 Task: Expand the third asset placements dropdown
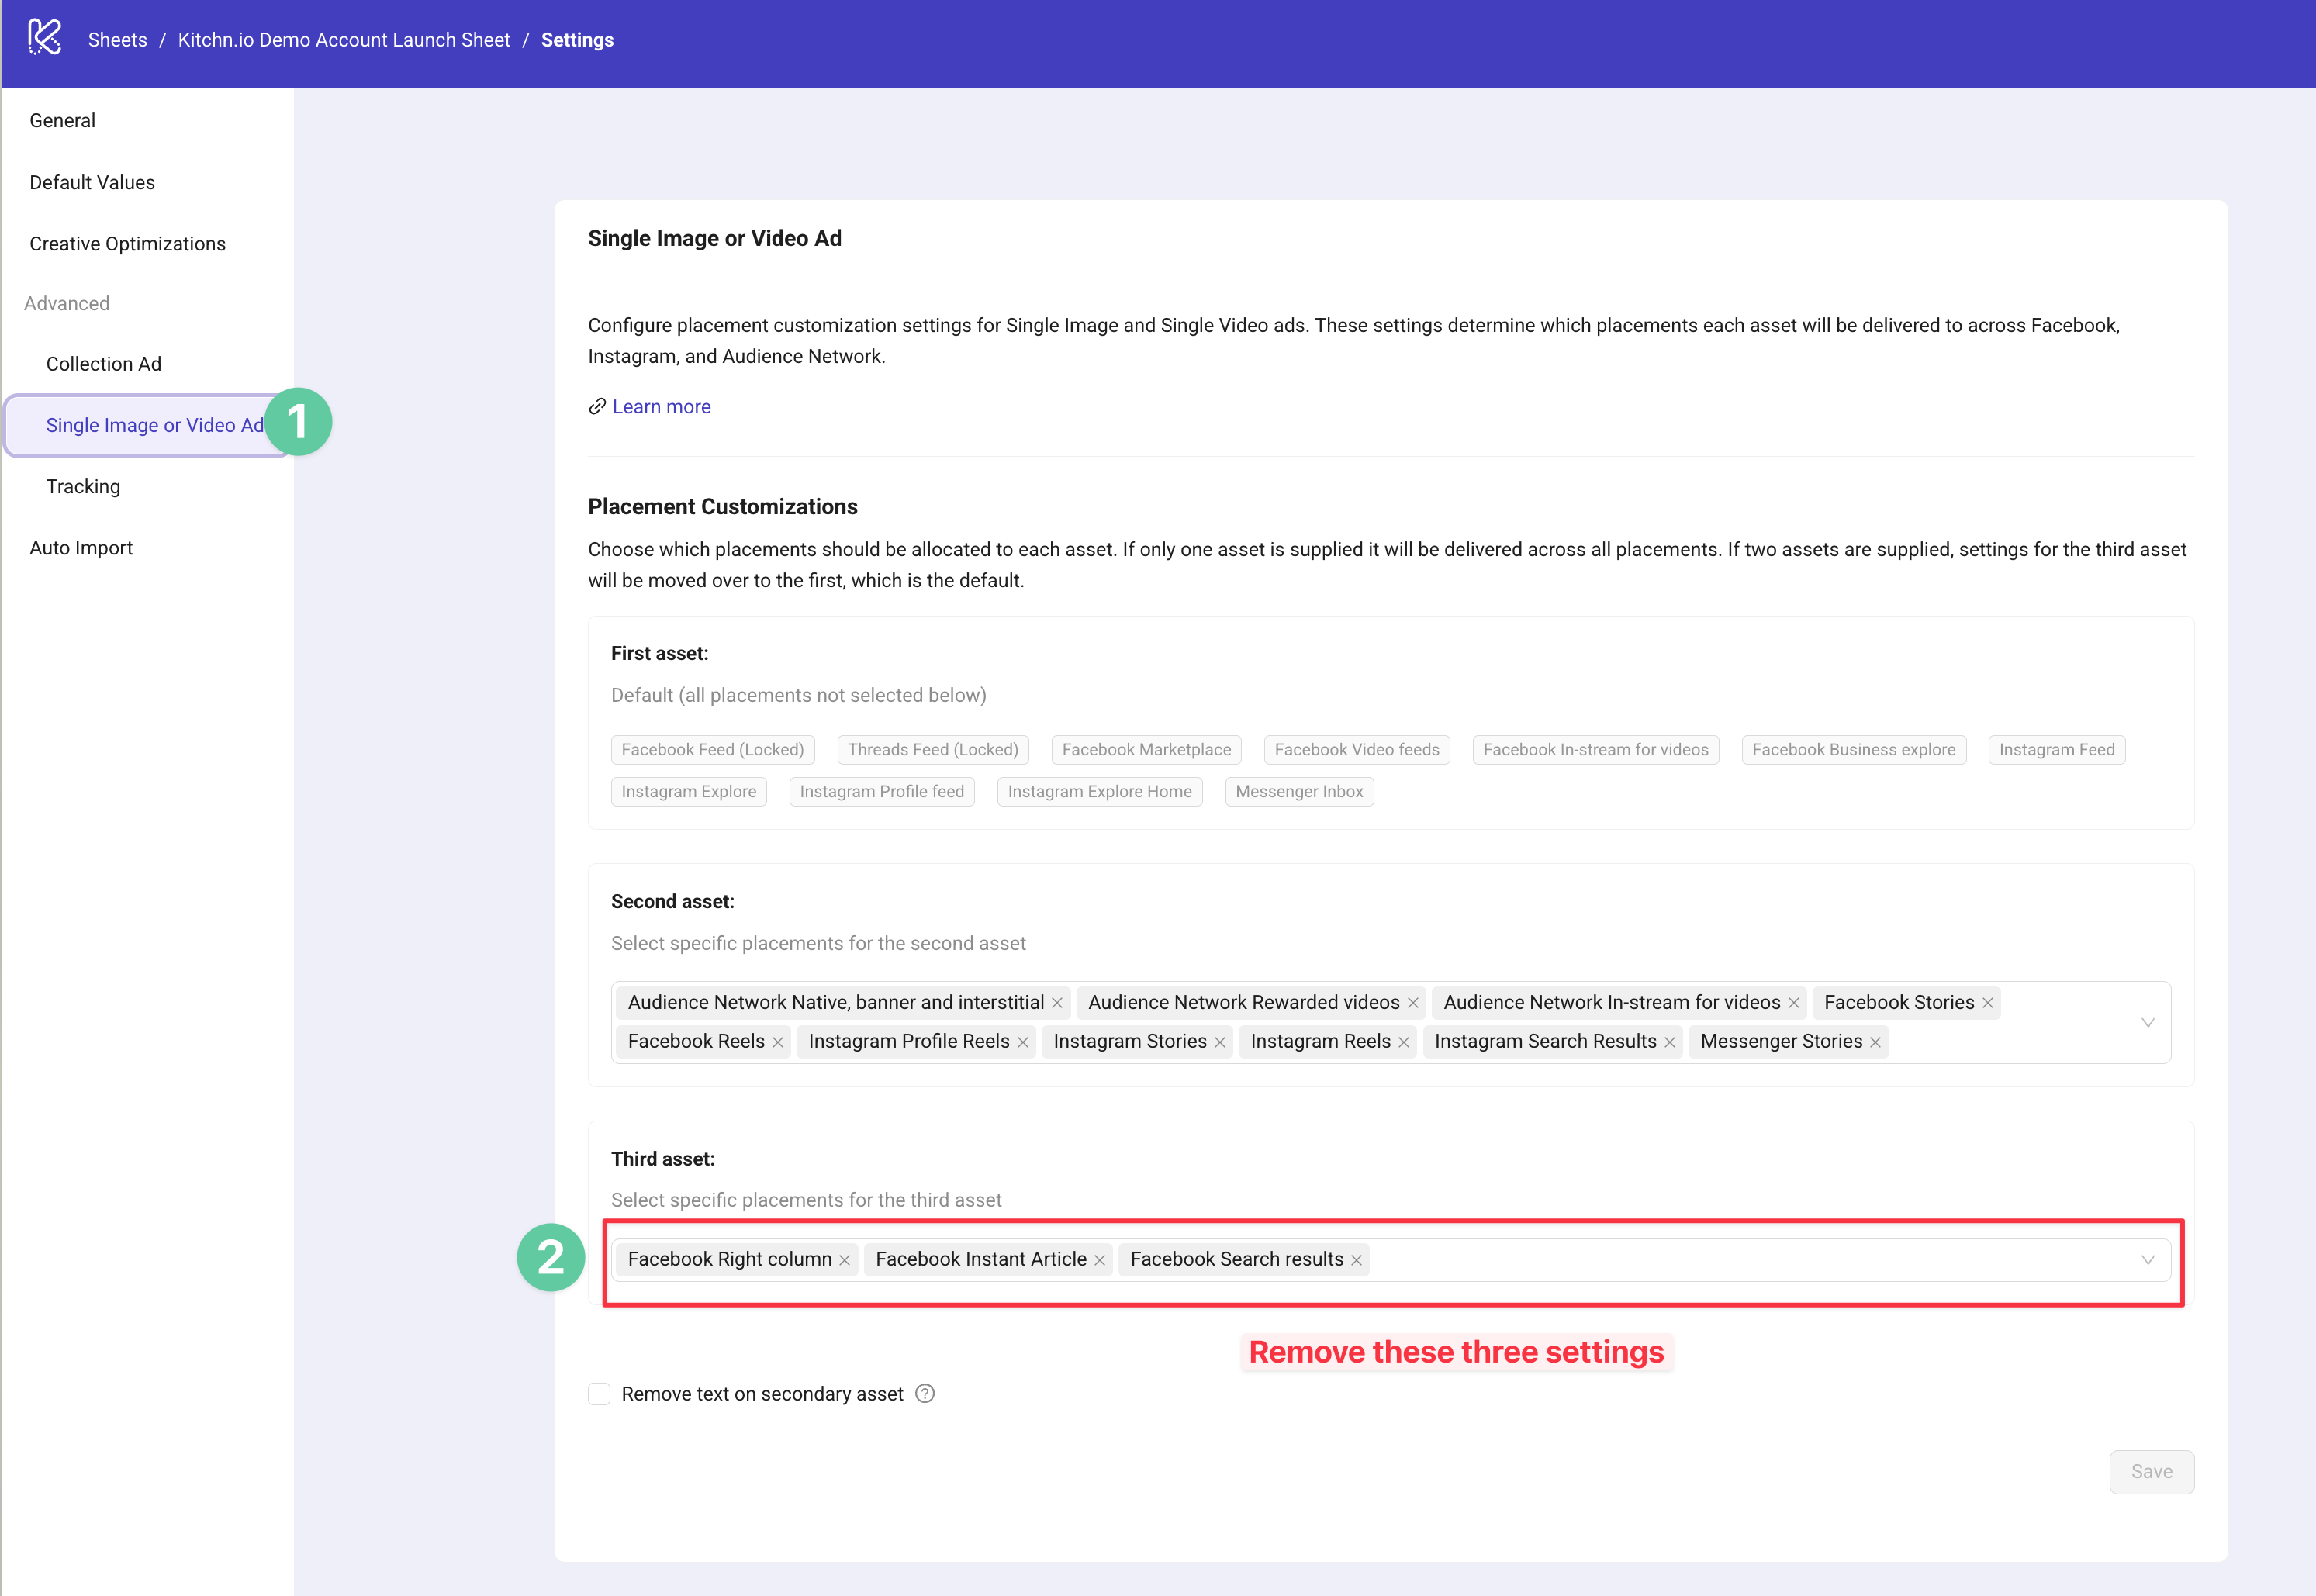point(2147,1260)
